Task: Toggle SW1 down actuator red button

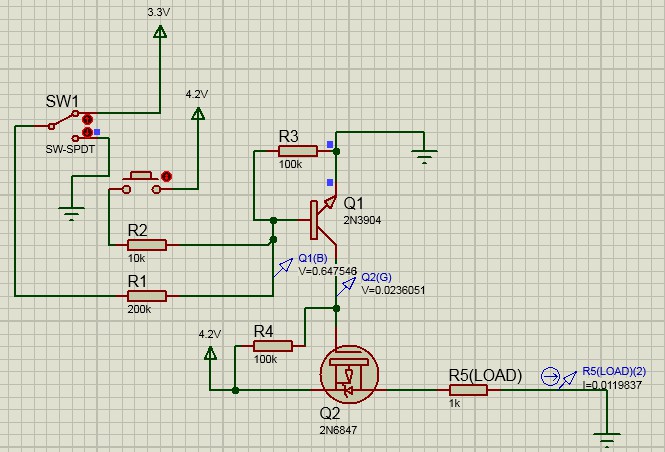Action: (x=87, y=132)
